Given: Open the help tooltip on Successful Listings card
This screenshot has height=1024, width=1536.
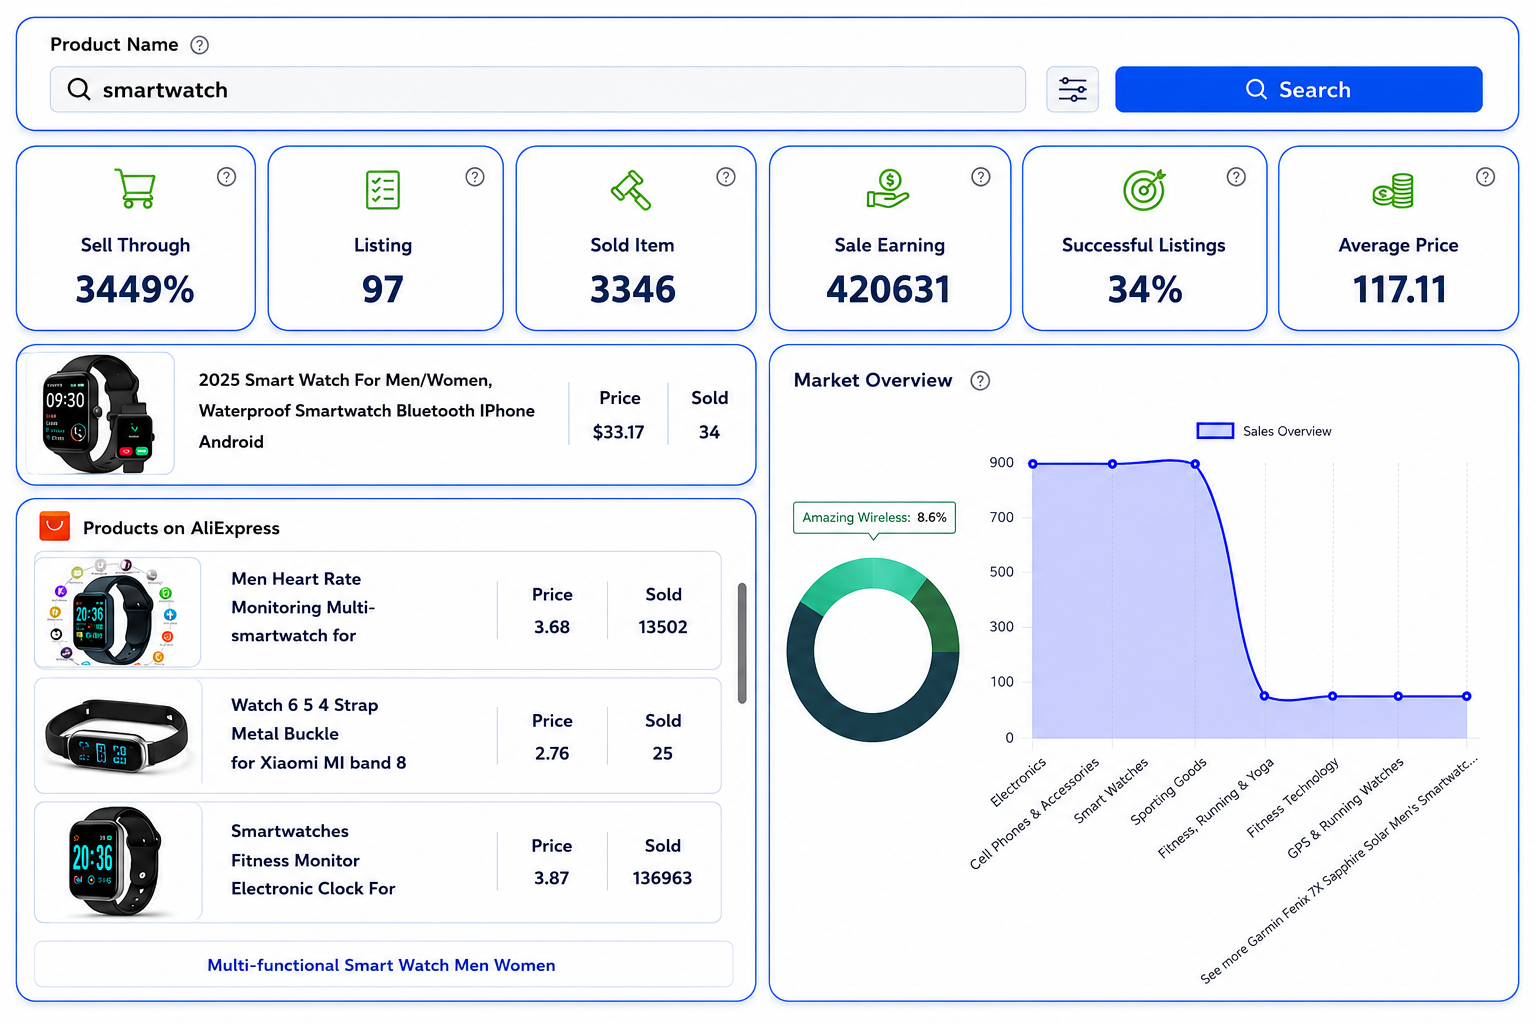Looking at the screenshot, I should [x=1236, y=177].
